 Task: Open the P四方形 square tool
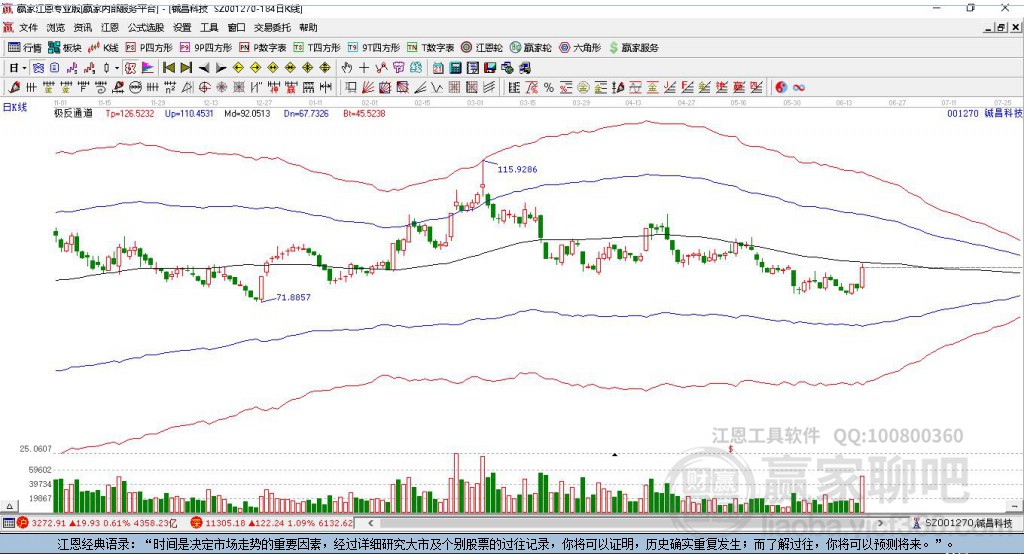[x=149, y=48]
